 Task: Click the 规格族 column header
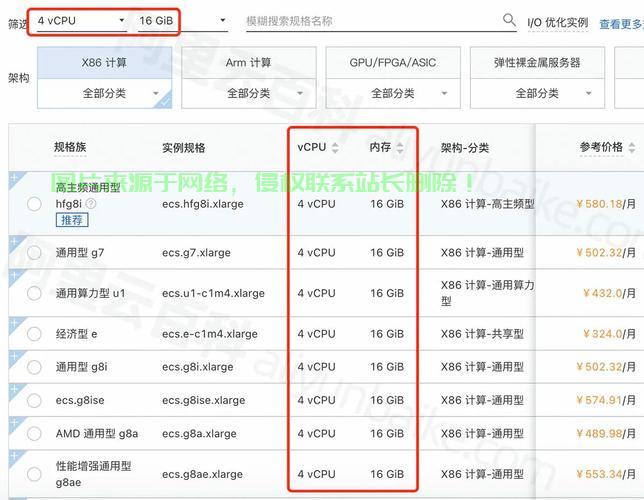(x=70, y=147)
